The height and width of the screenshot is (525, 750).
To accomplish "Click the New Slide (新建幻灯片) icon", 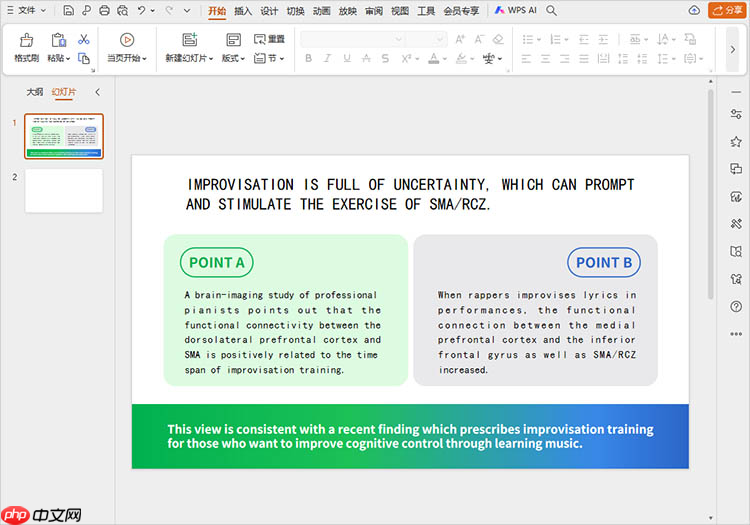I will 189,40.
